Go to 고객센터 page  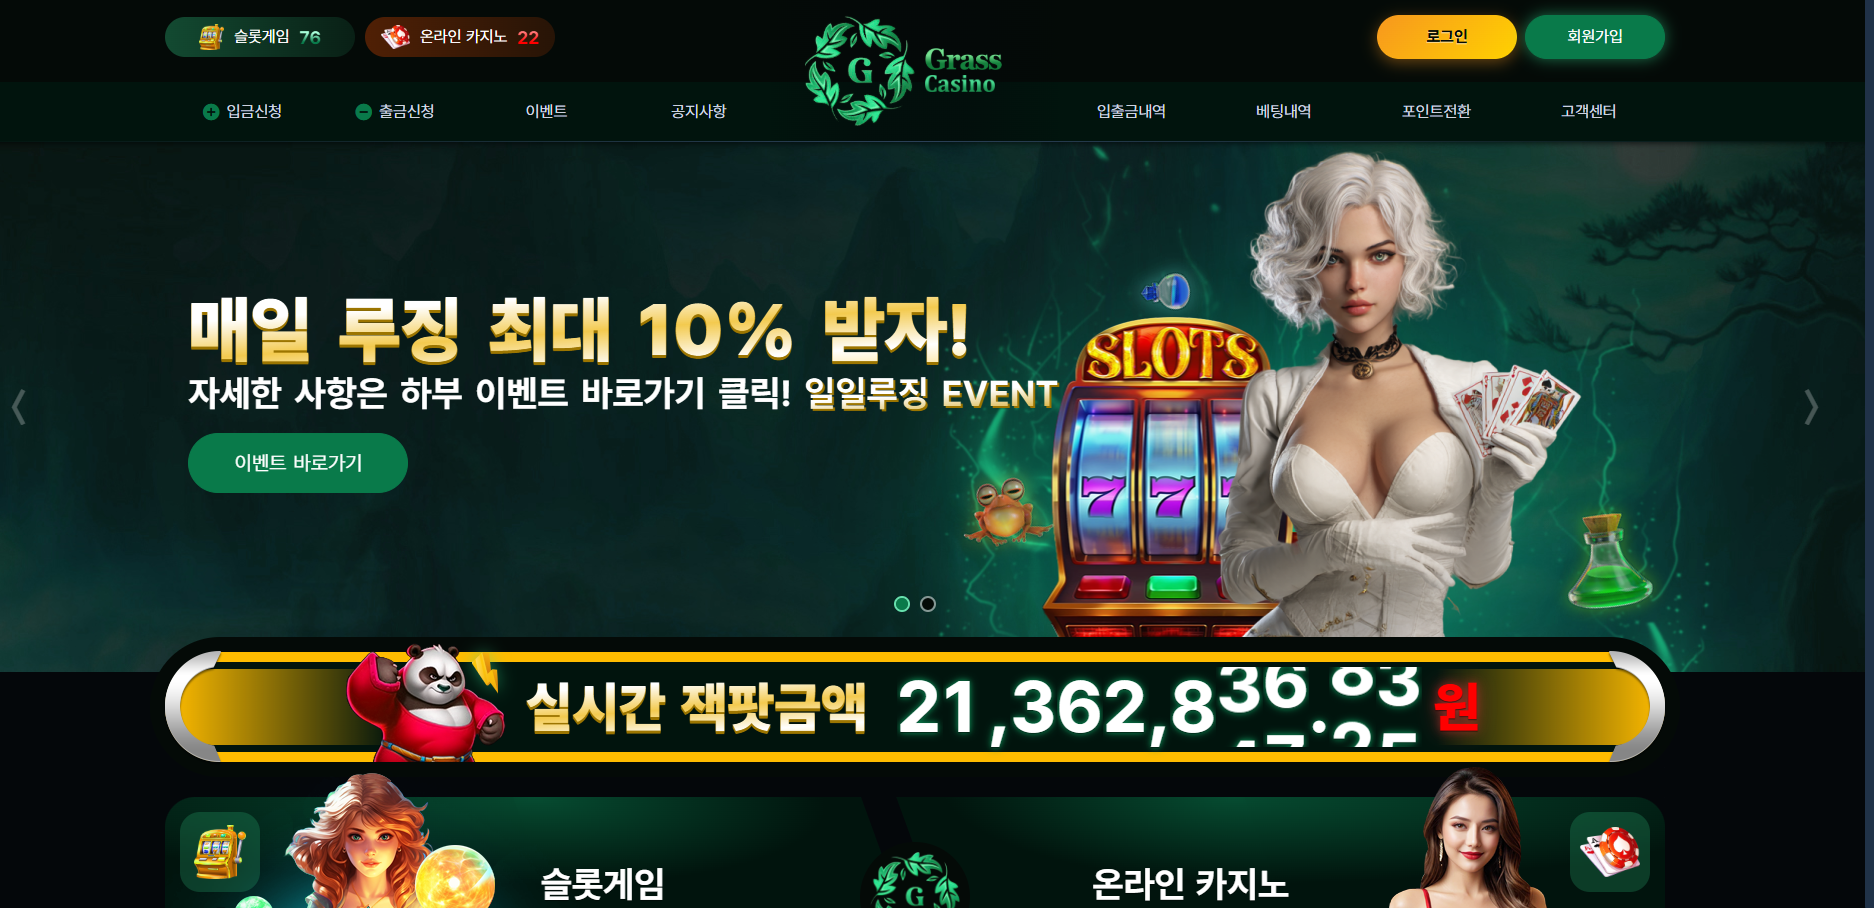point(1588,111)
